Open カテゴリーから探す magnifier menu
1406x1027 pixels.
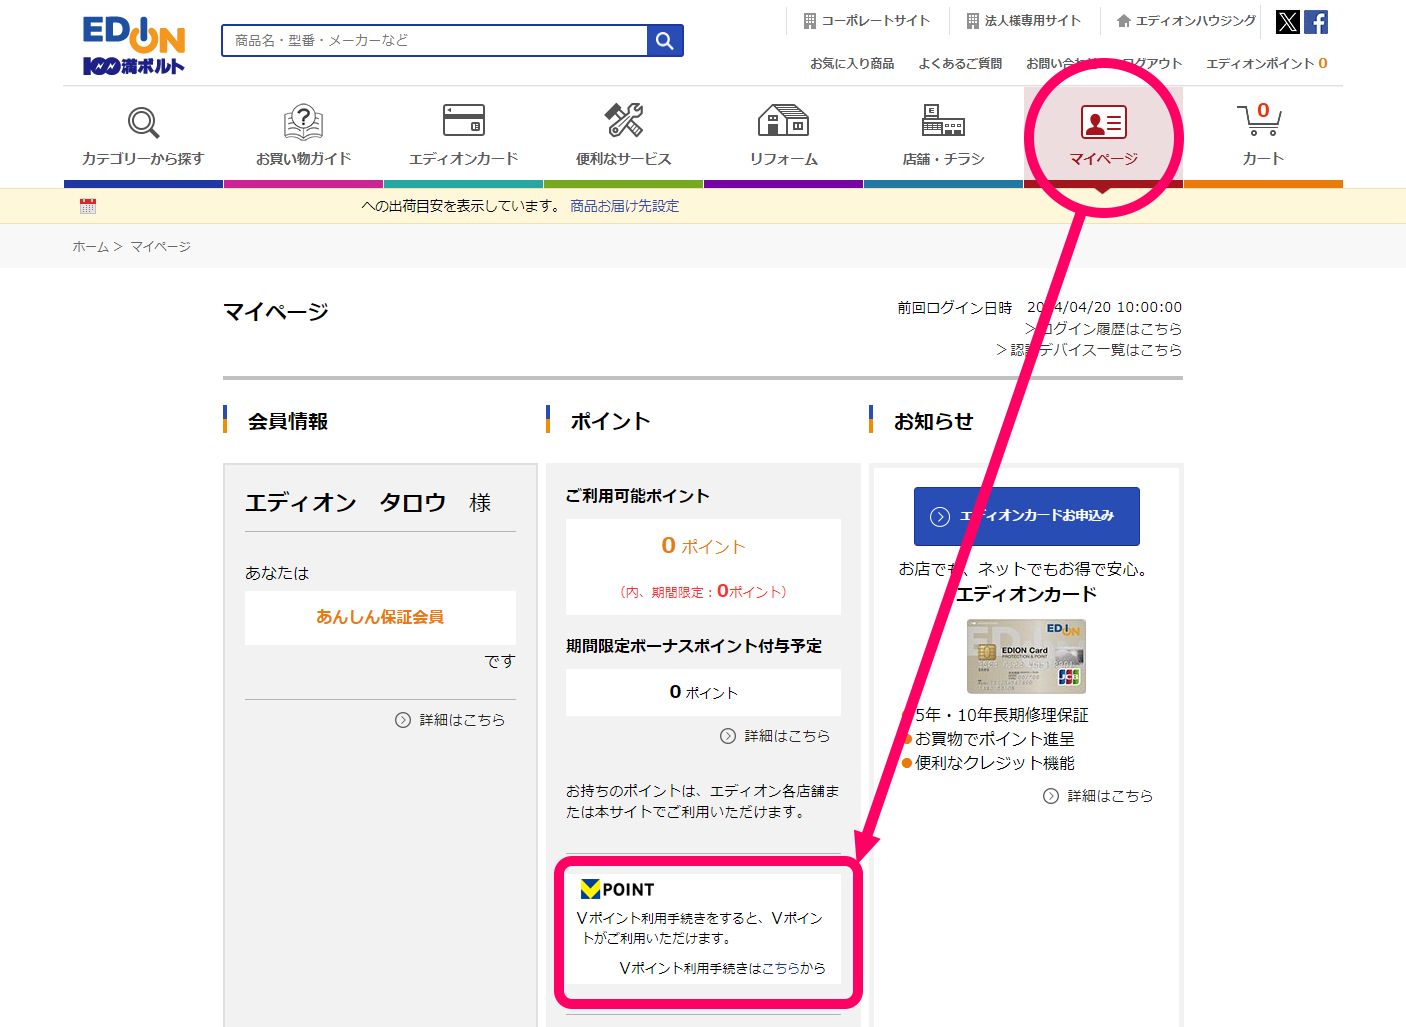tap(143, 137)
